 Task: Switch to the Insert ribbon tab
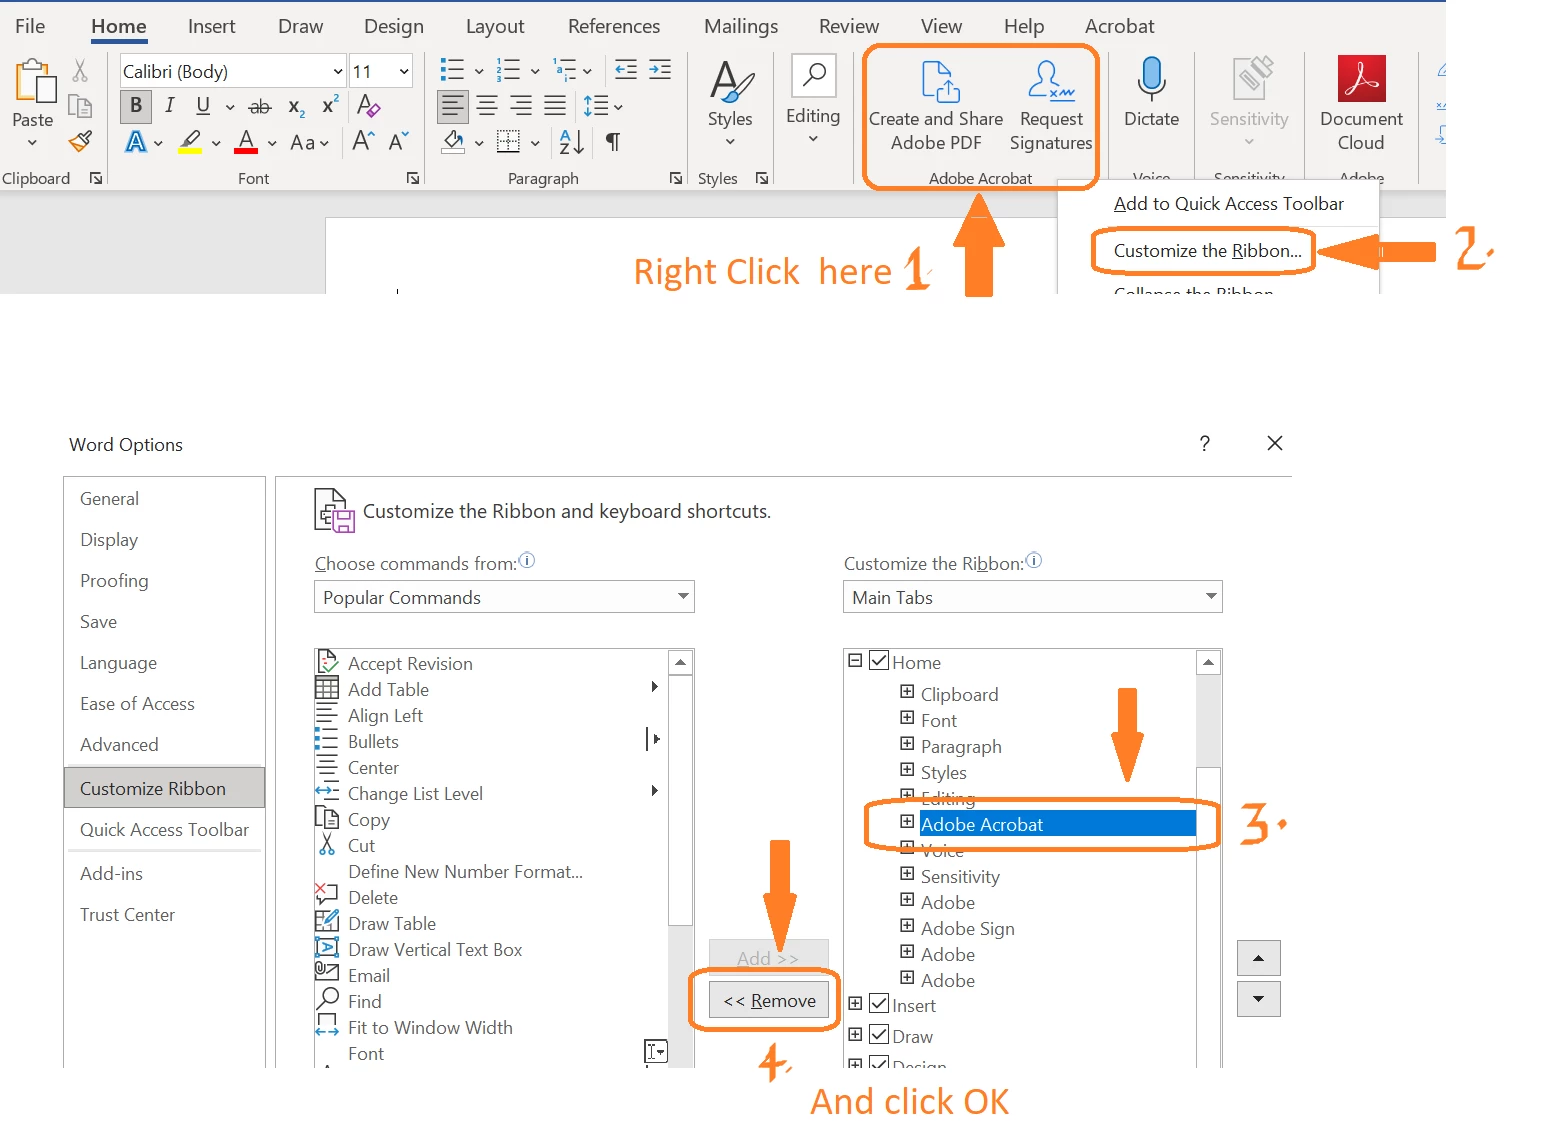[x=211, y=26]
